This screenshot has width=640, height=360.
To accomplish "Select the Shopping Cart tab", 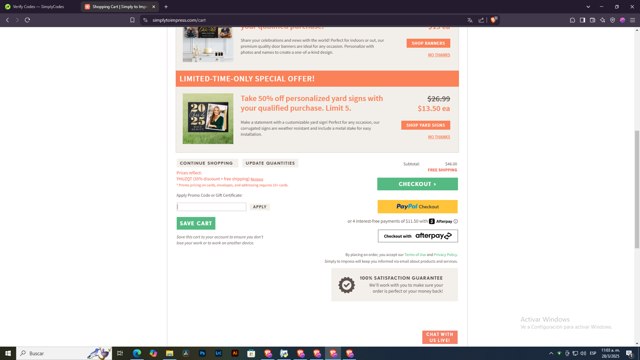I will [x=119, y=7].
